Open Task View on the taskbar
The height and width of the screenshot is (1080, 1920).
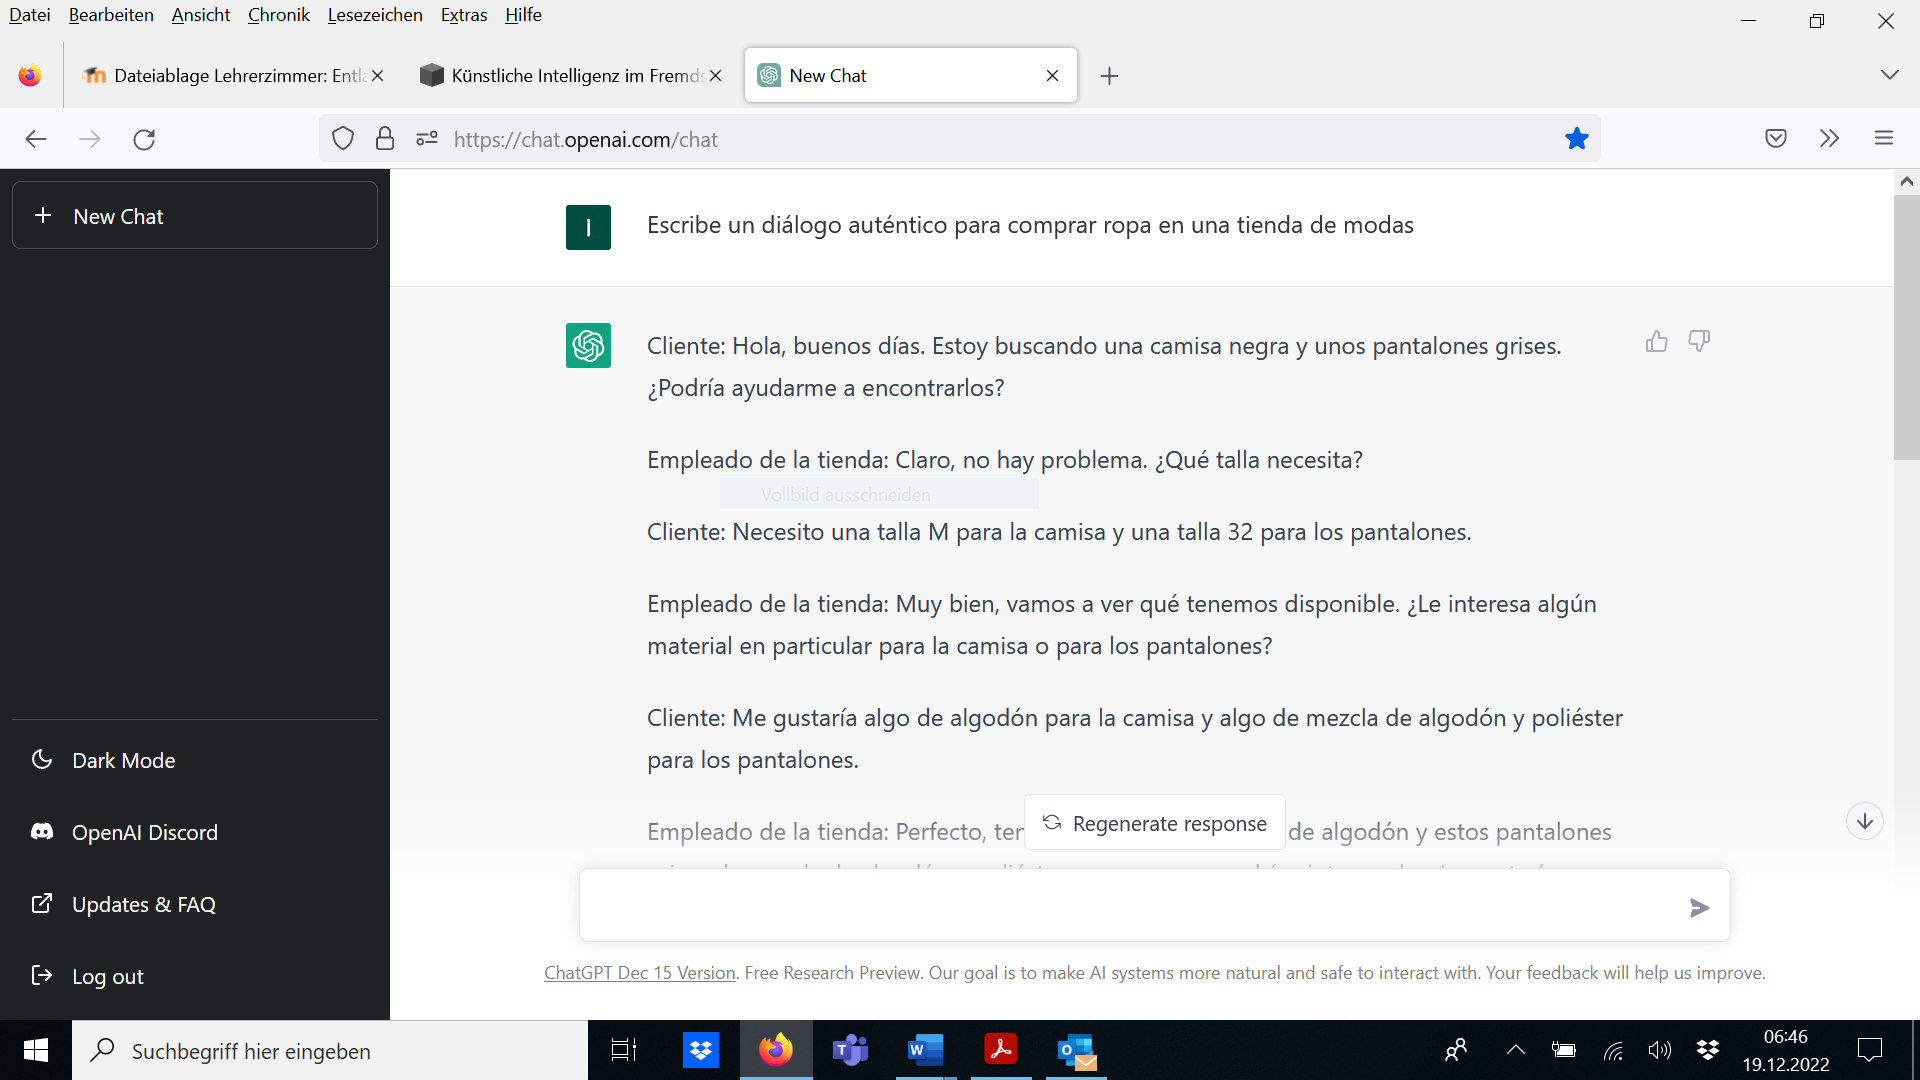pyautogui.click(x=624, y=1050)
